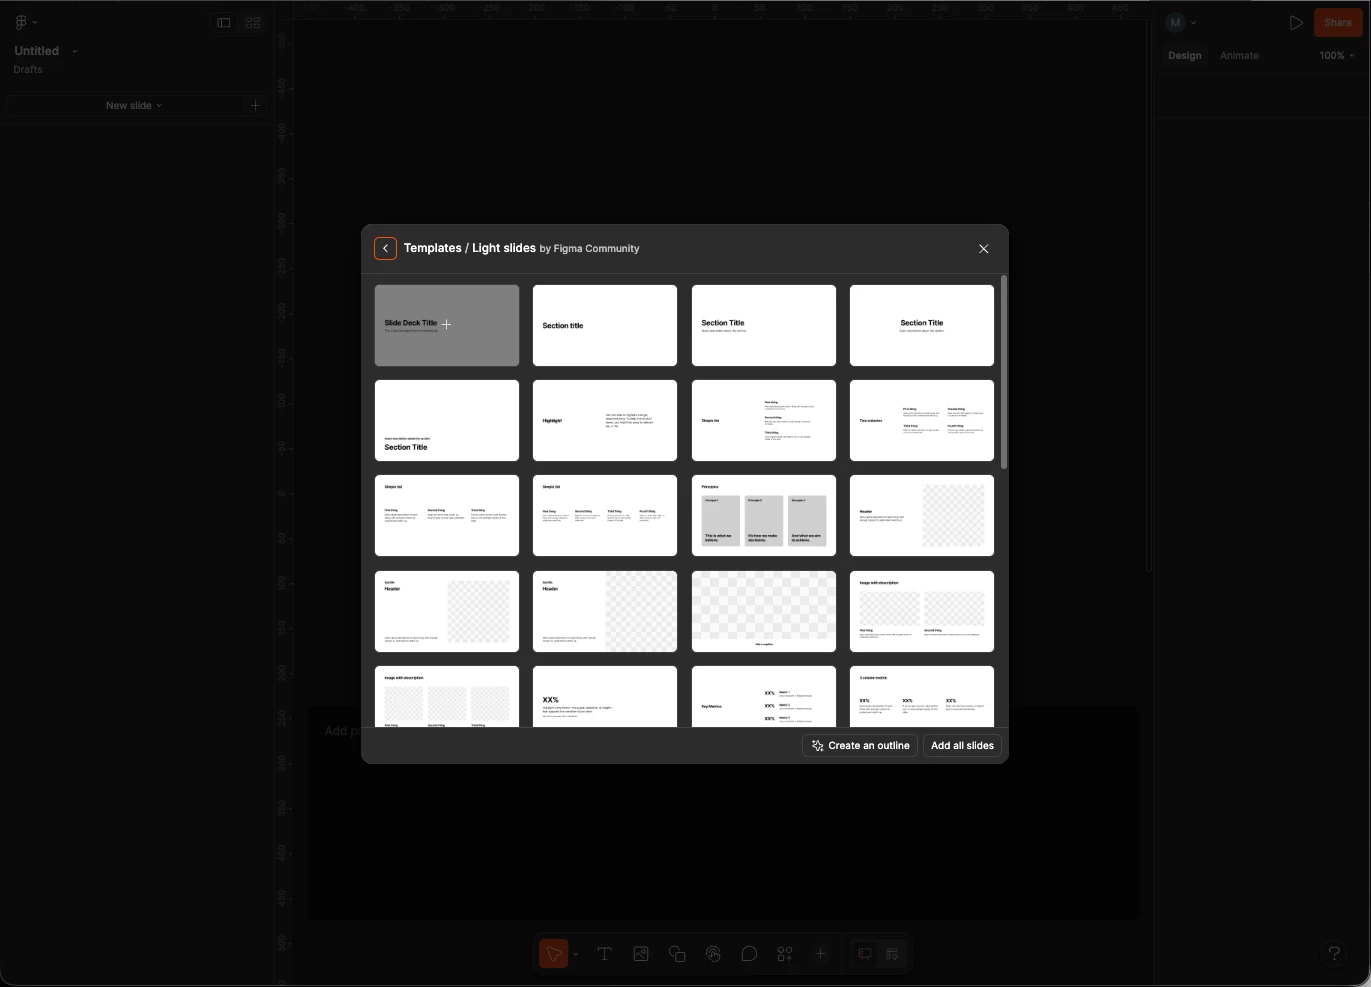The image size is (1371, 987).
Task: Switch to slide view mode in toolbar
Action: point(865,954)
